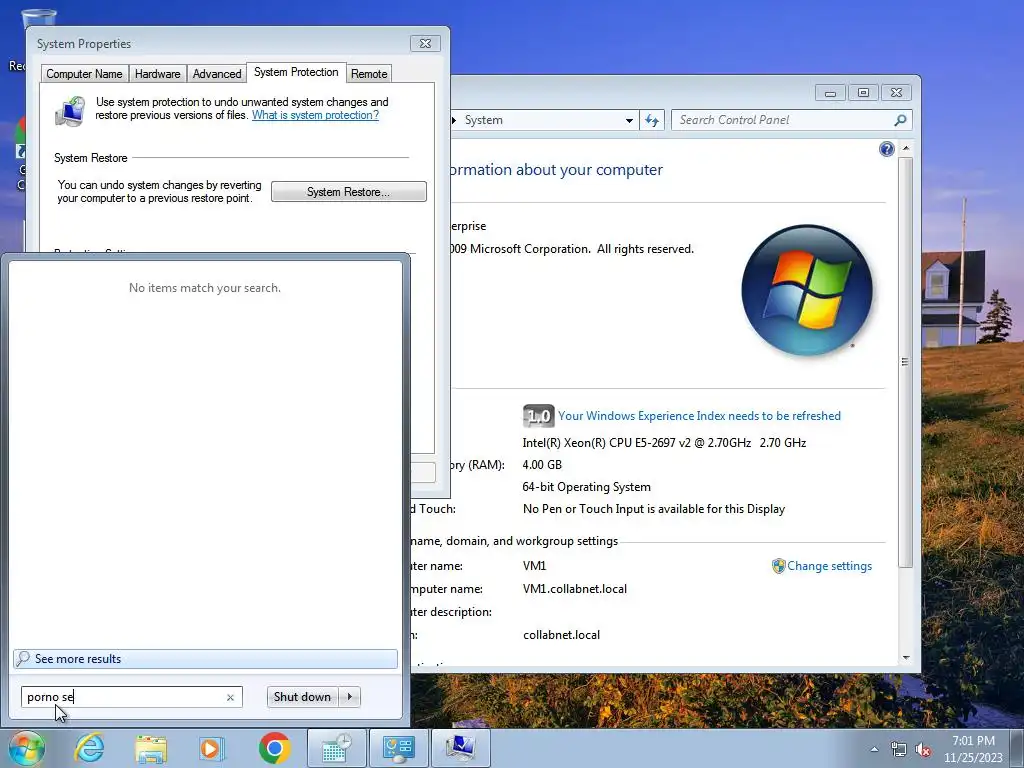Click the Shut down button
This screenshot has width=1024, height=768.
302,697
